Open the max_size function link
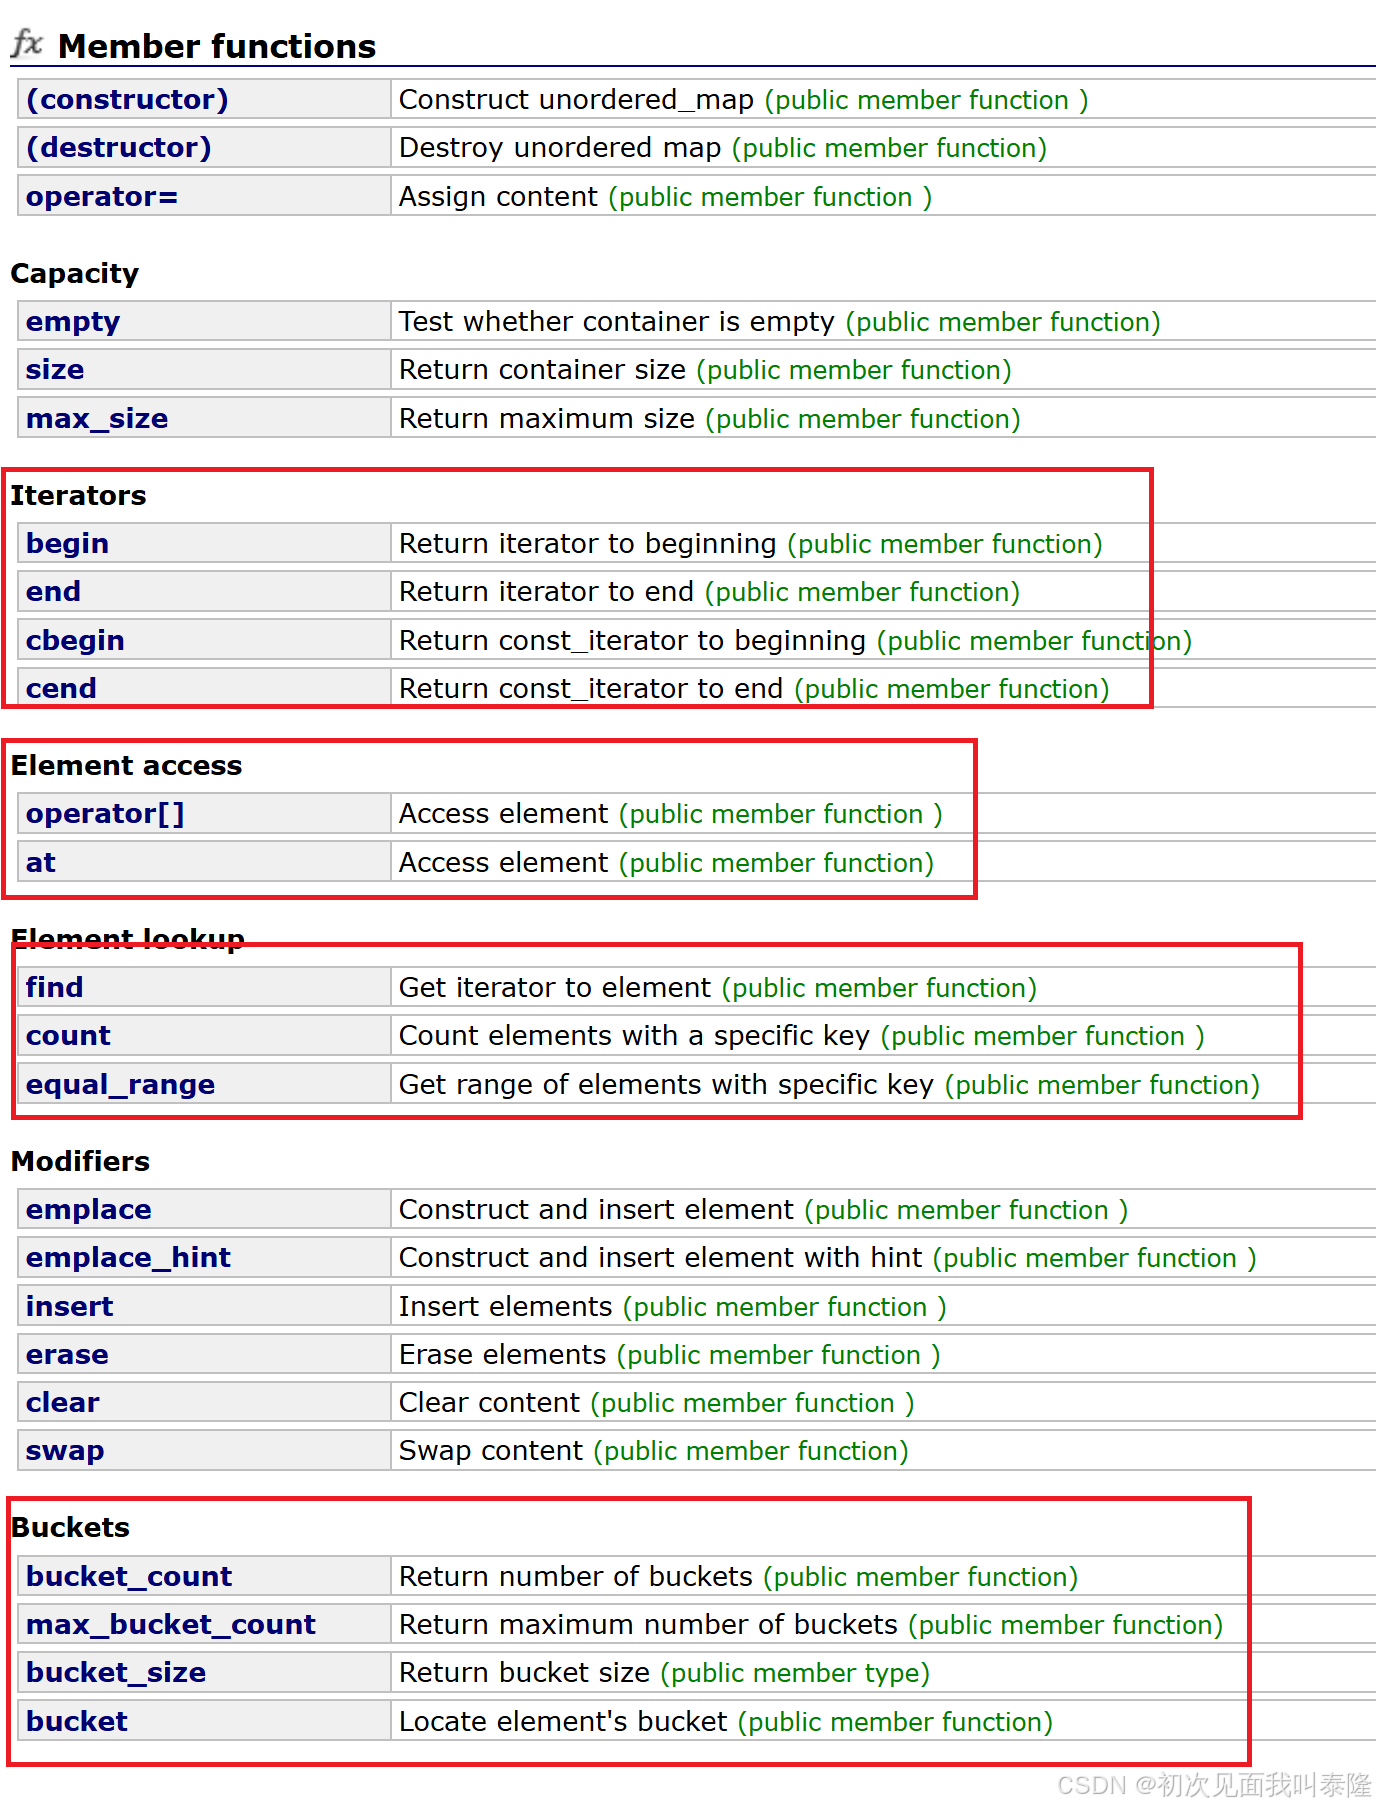 click(97, 419)
